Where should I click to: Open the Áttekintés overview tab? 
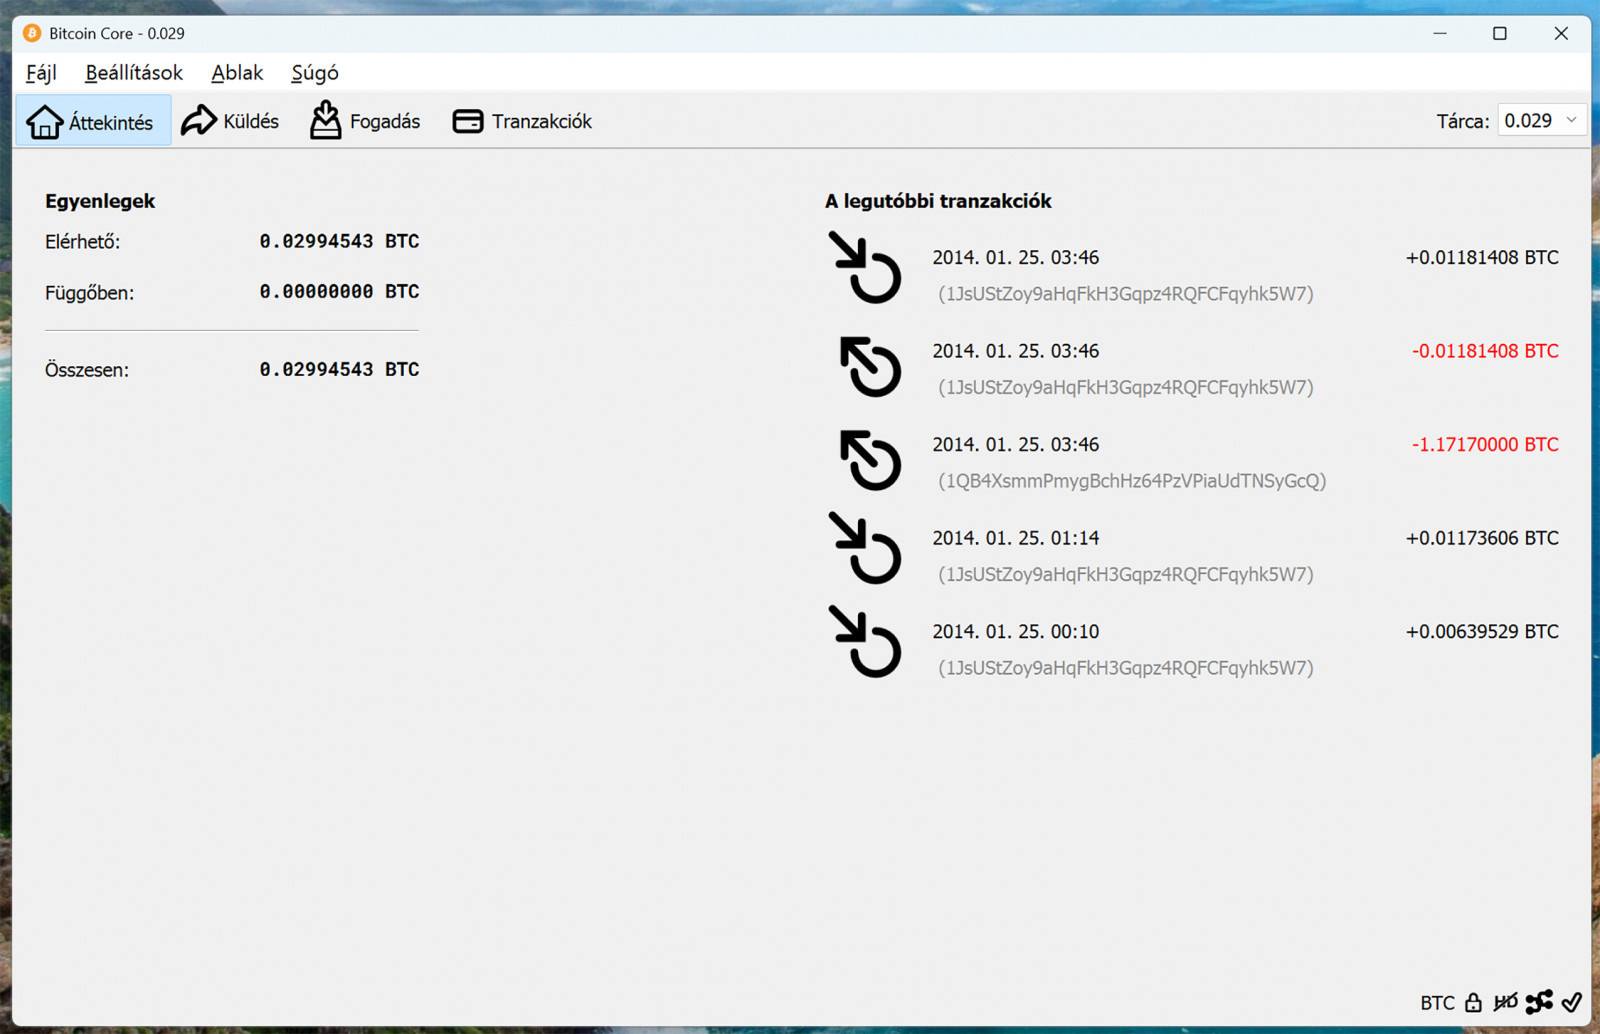92,121
